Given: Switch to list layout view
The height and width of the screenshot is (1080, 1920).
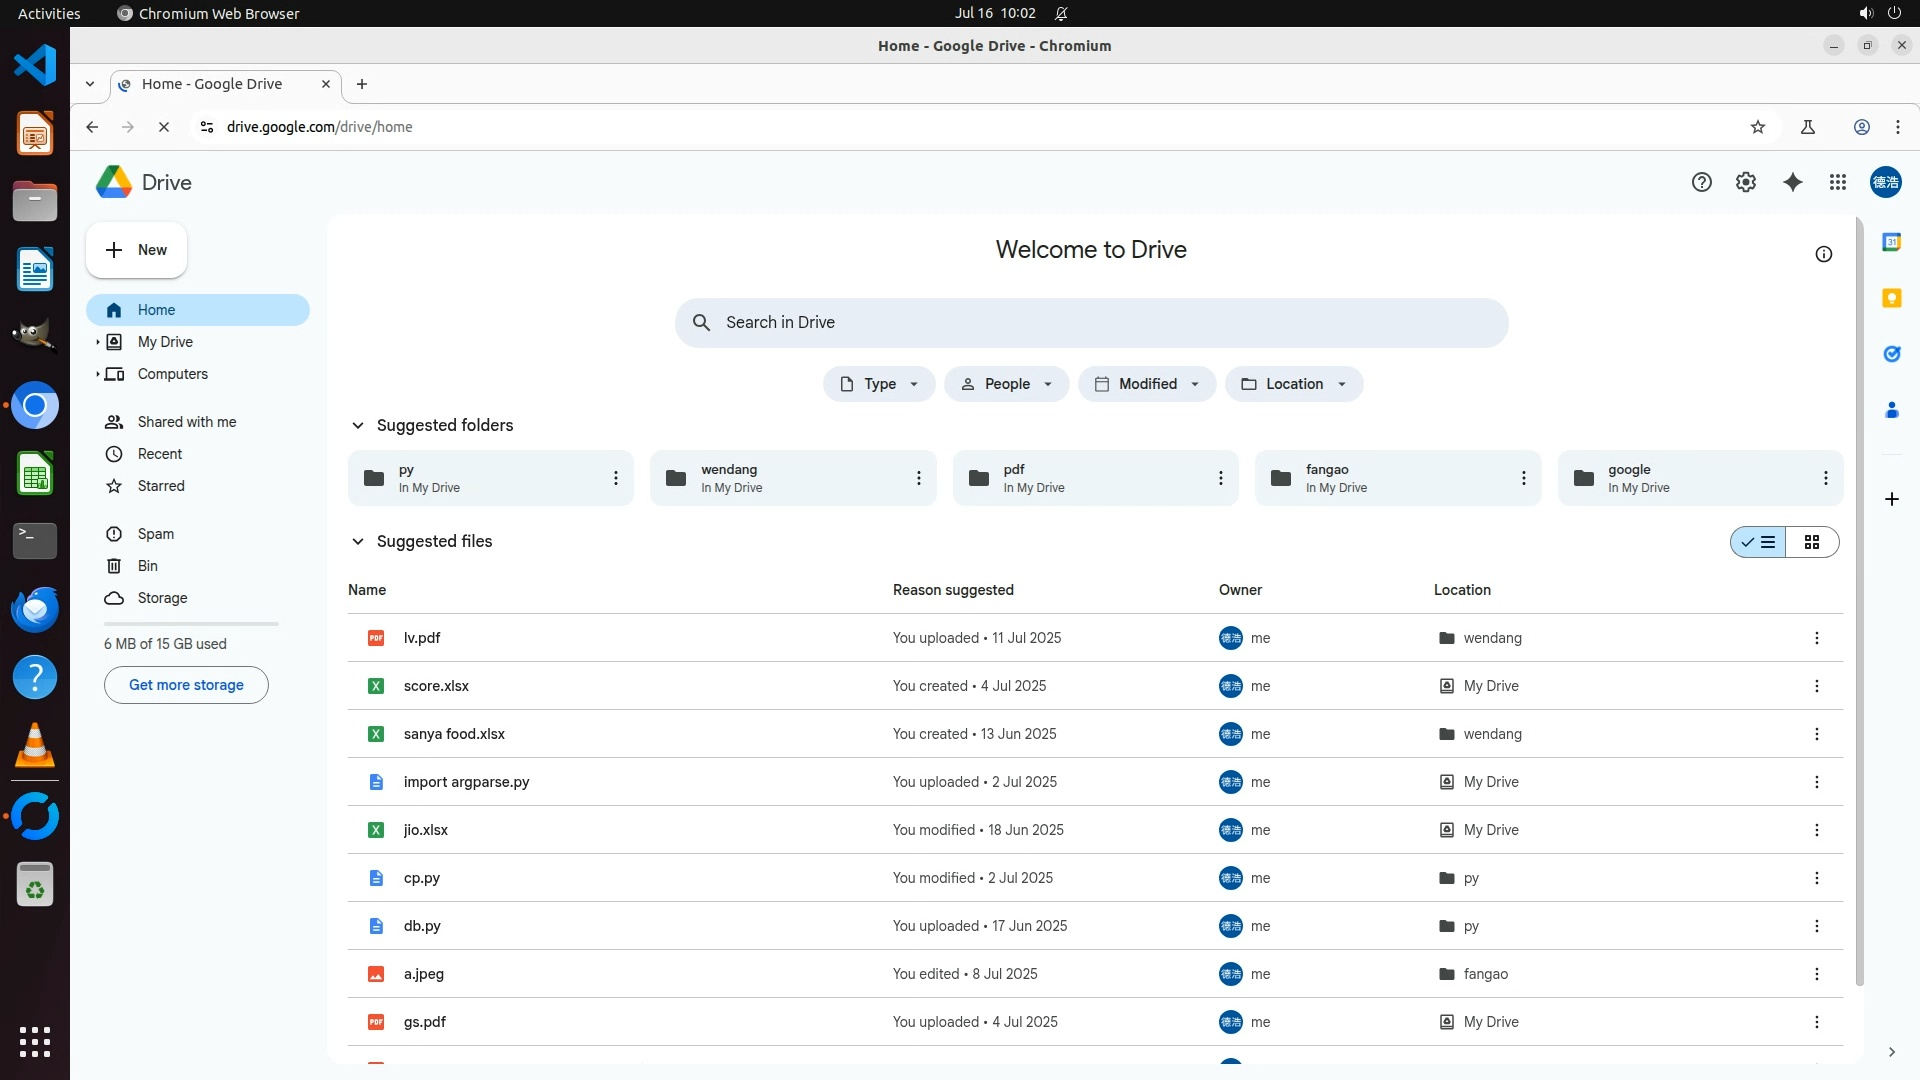Looking at the screenshot, I should point(1758,542).
